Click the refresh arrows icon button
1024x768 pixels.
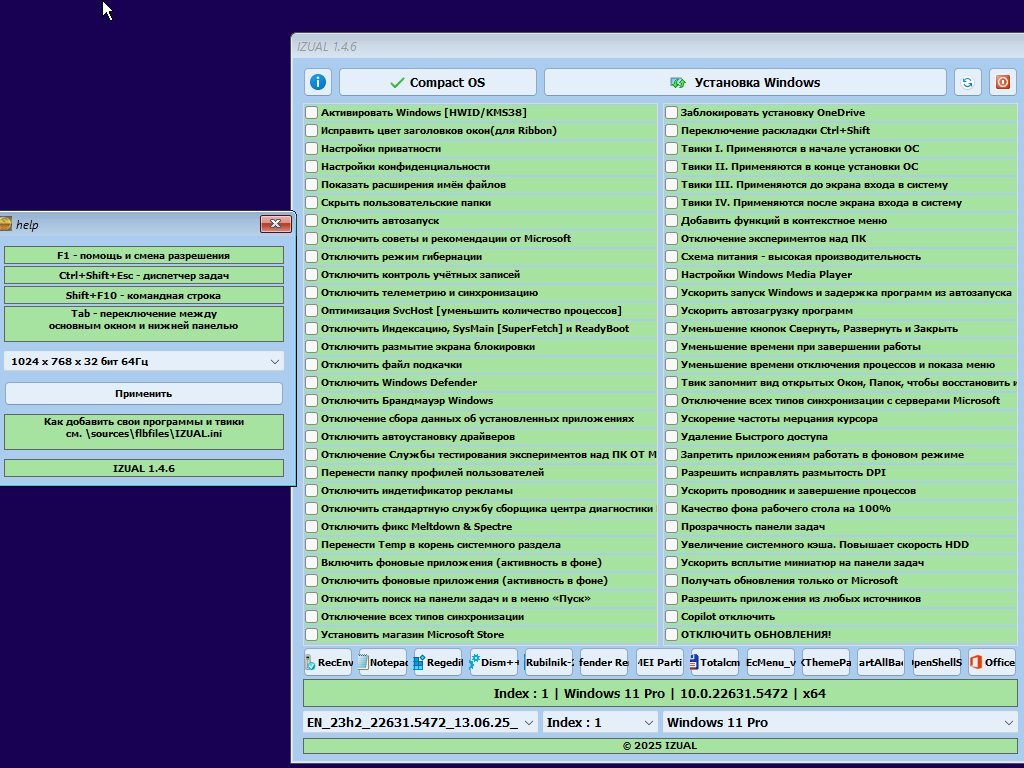tap(967, 82)
